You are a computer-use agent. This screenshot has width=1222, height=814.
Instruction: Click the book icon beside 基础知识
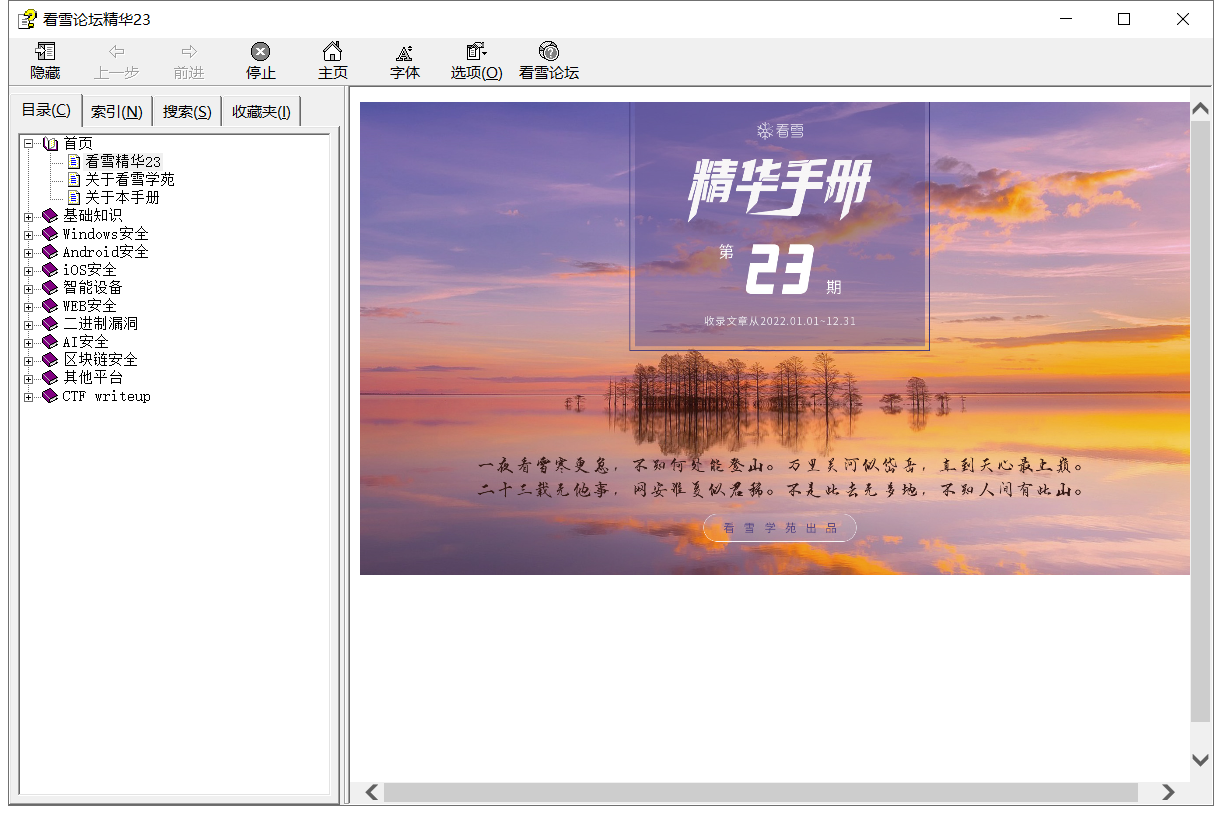pos(51,215)
